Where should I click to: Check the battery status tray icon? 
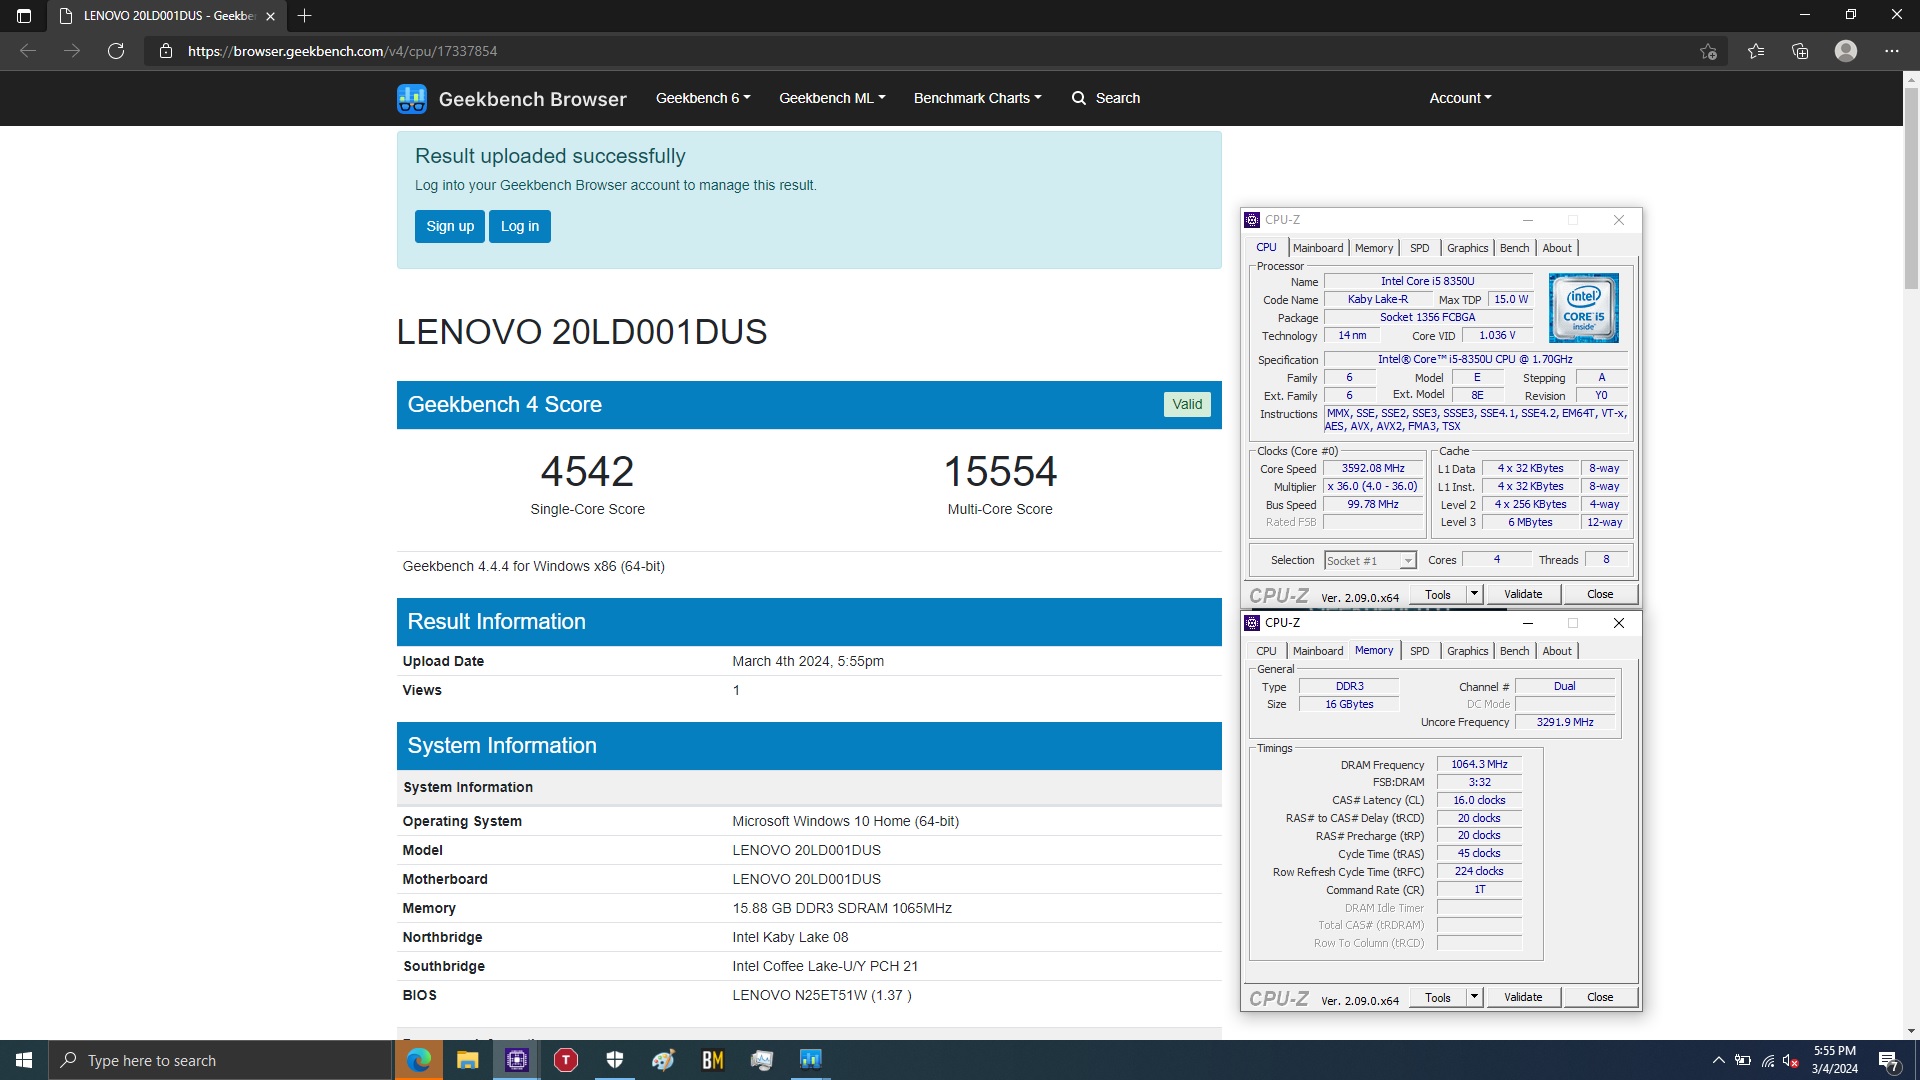[1743, 1060]
